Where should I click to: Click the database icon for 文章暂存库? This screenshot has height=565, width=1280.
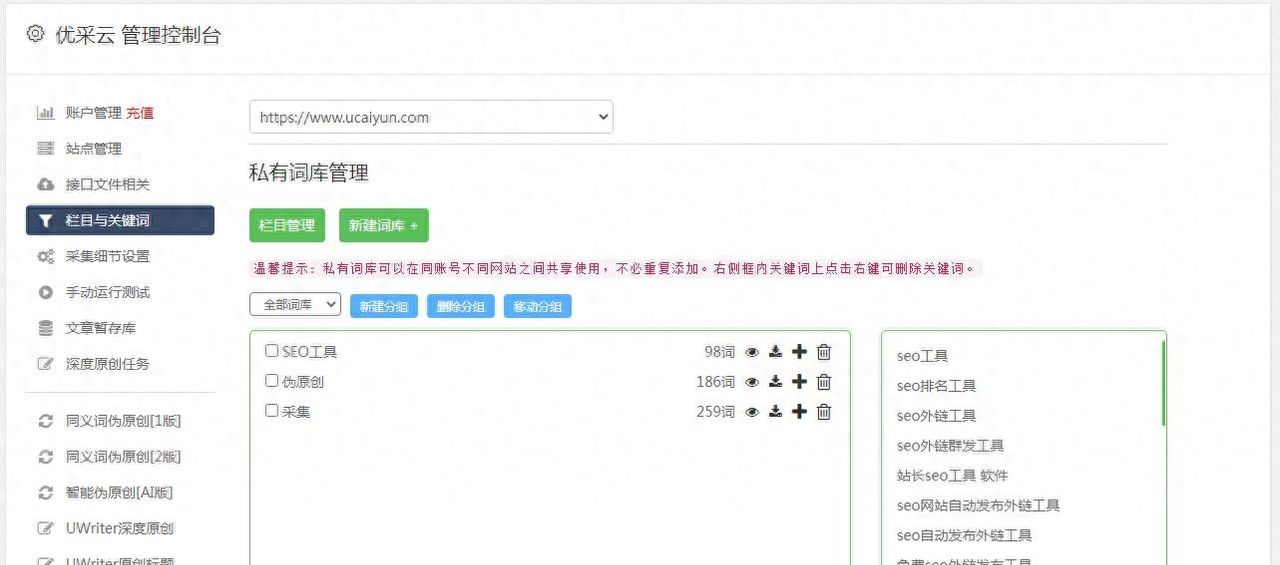pos(45,328)
